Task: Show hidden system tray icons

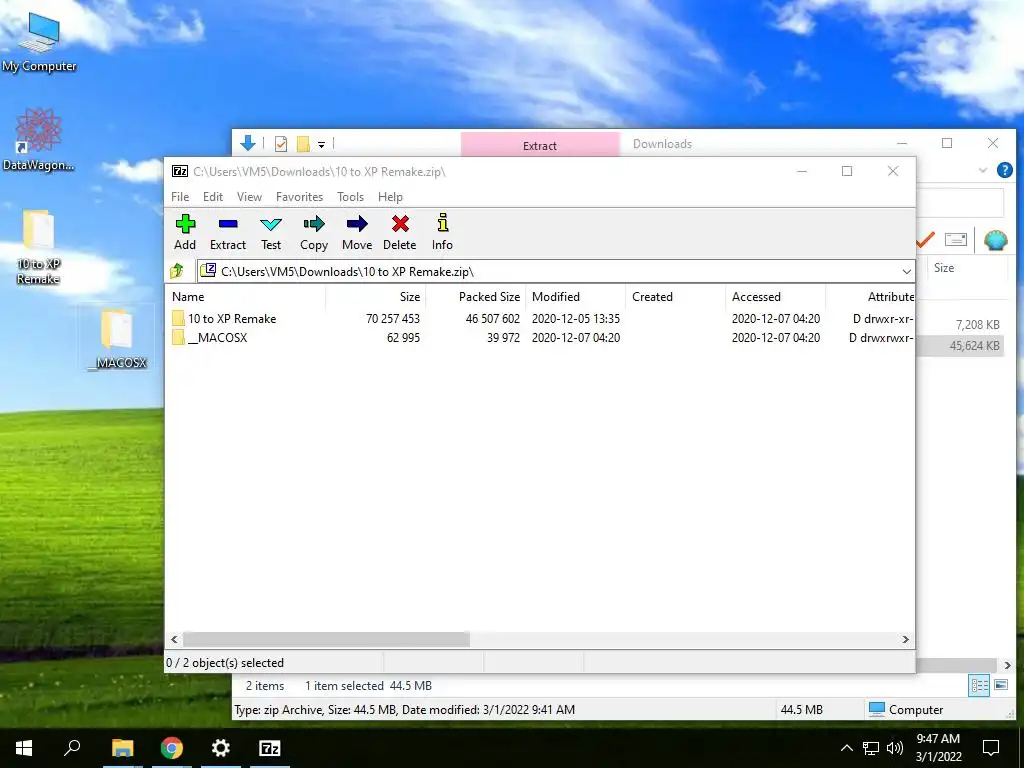Action: [x=846, y=748]
